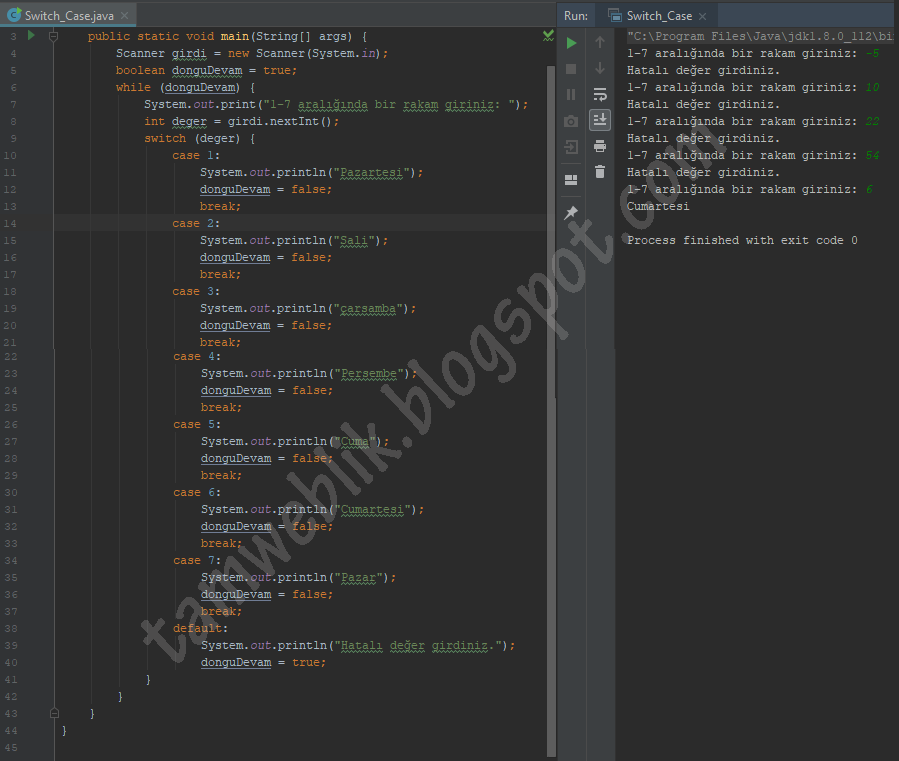Click the editor vertical scrollbar

tap(551, 411)
